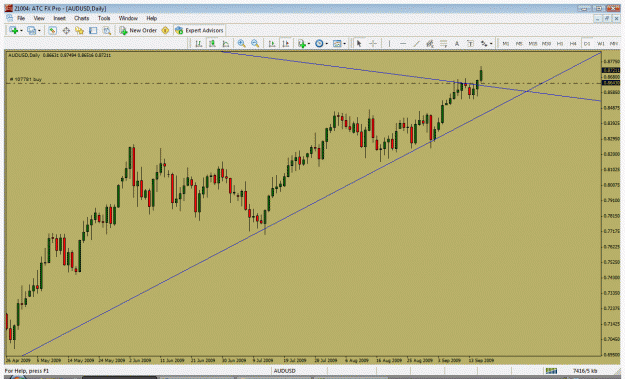Select the Crosshair tool
The width and height of the screenshot is (625, 379).
pos(373,43)
